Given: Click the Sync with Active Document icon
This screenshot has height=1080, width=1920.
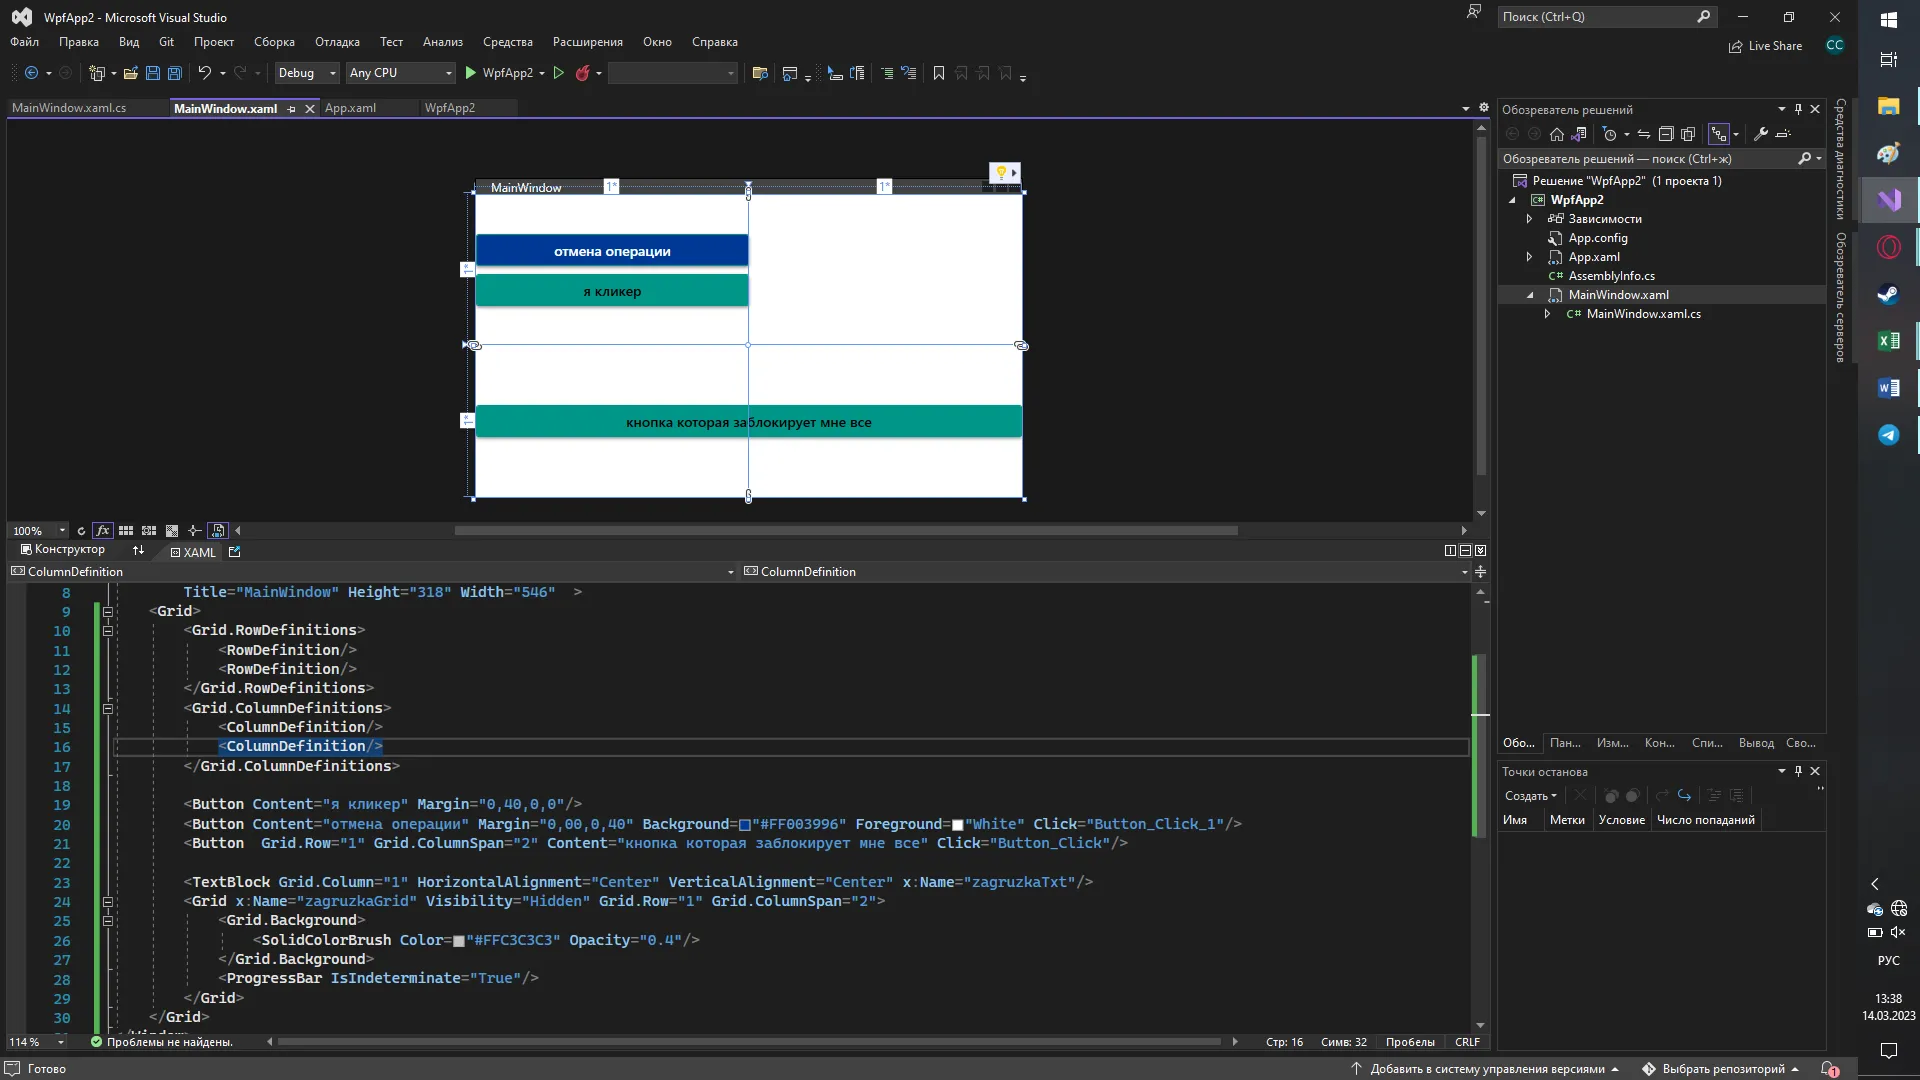Looking at the screenshot, I should (x=1643, y=134).
